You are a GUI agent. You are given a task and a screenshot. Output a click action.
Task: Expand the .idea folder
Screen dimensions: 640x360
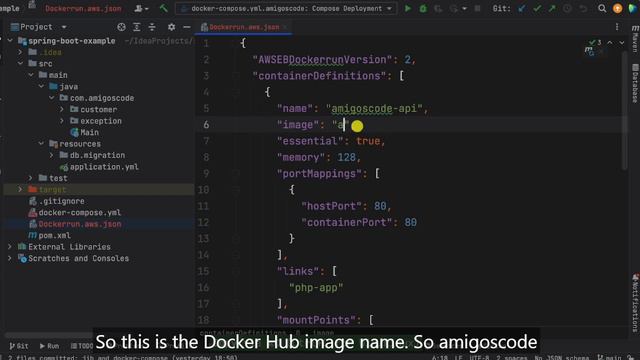coord(20,52)
